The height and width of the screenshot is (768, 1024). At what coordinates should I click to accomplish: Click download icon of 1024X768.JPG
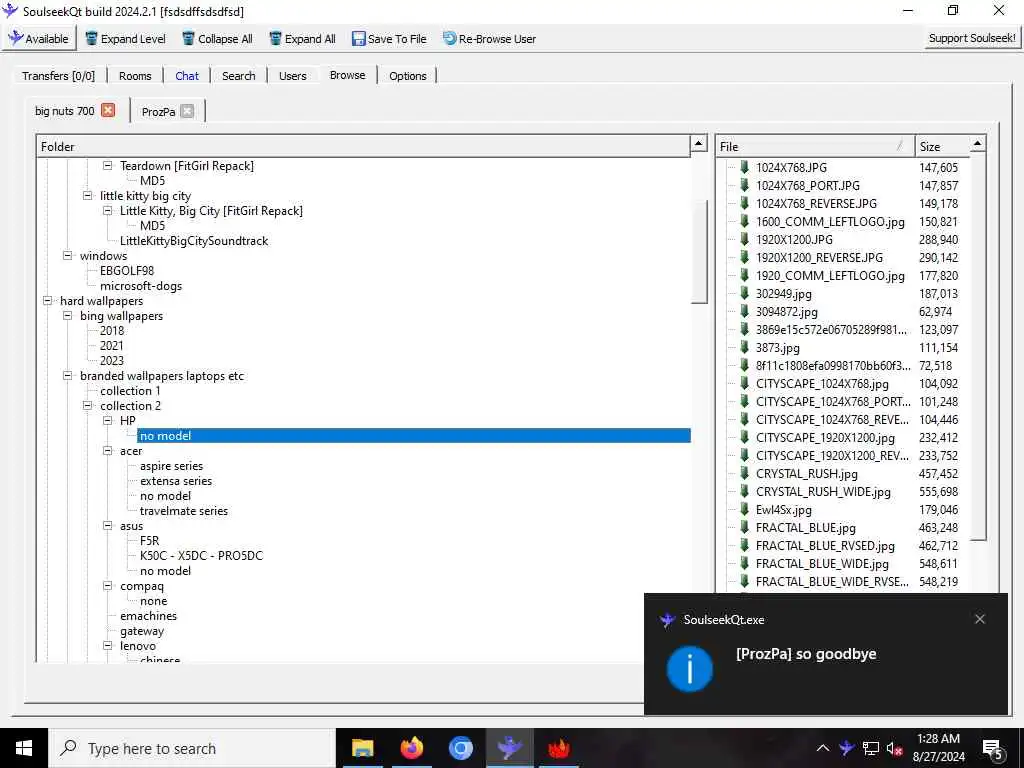pos(744,168)
